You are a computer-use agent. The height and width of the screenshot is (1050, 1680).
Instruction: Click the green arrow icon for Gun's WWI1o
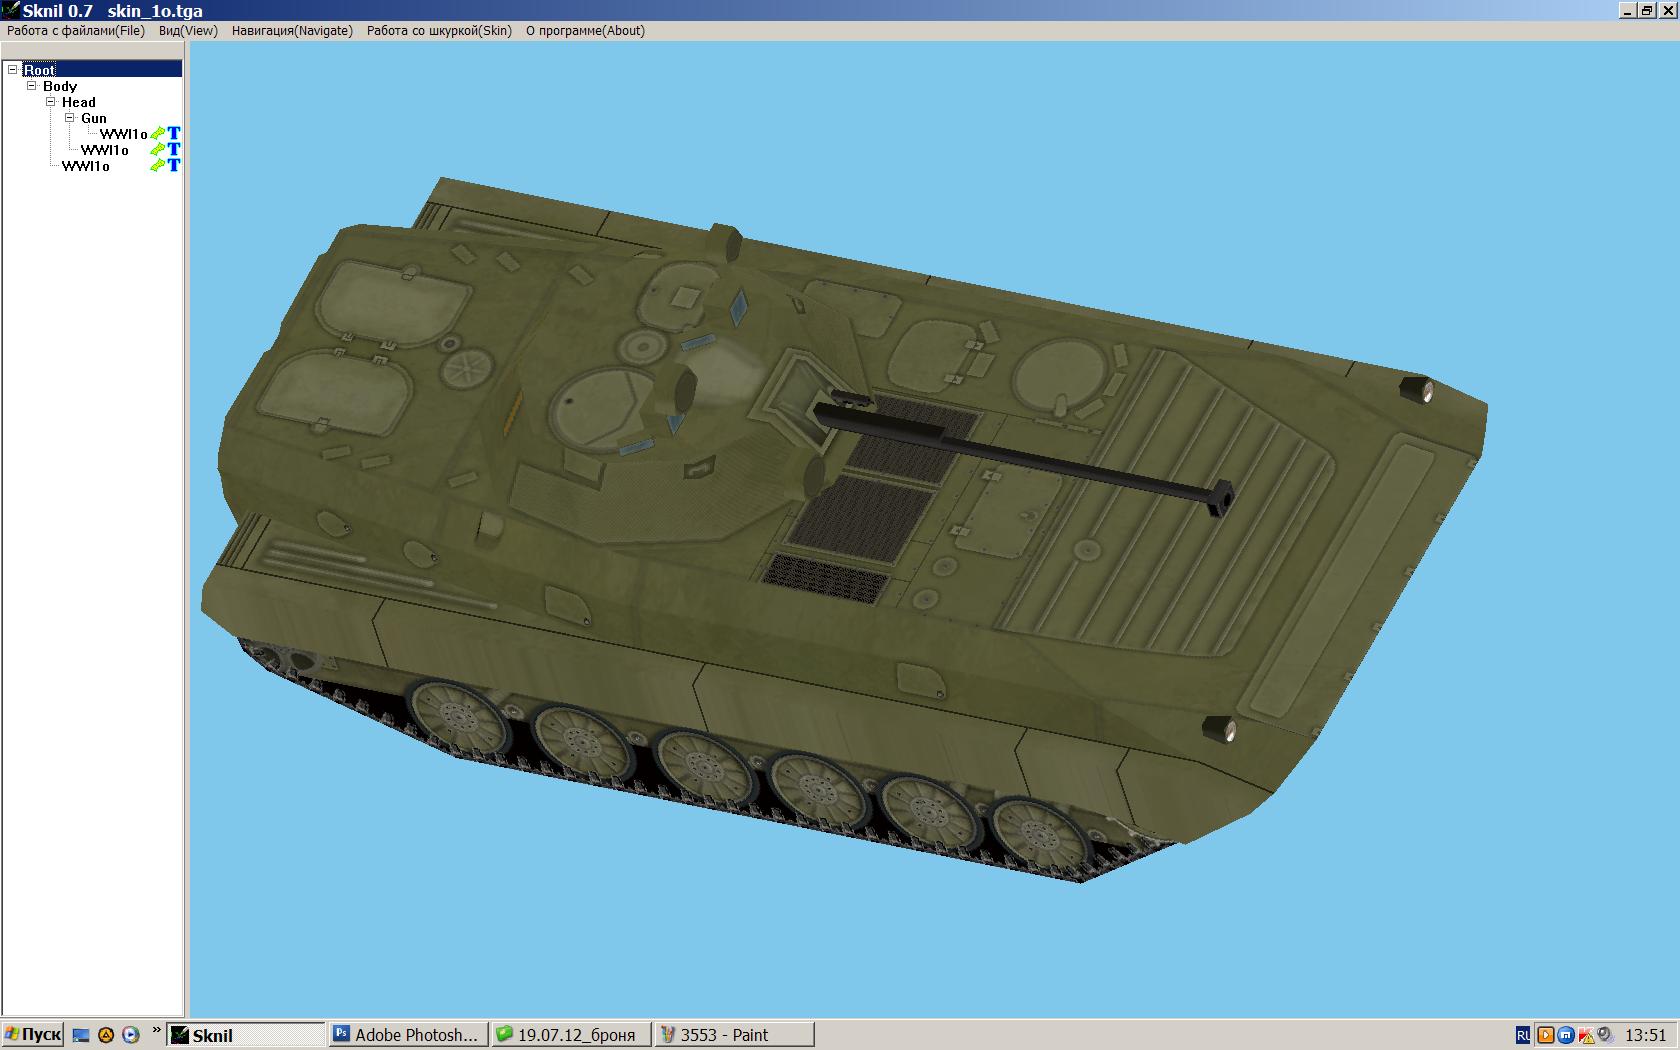click(x=158, y=134)
